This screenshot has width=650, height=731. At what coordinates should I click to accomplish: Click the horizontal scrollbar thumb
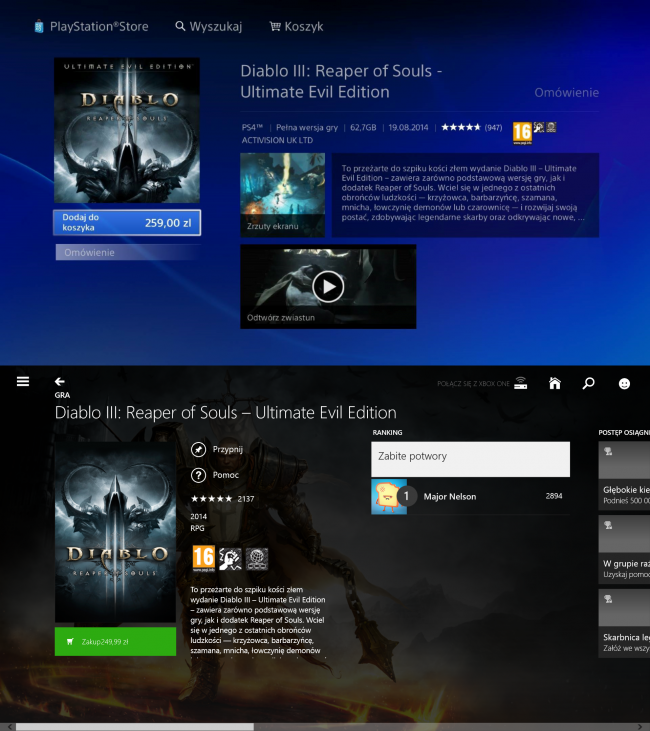pyautogui.click(x=135, y=727)
